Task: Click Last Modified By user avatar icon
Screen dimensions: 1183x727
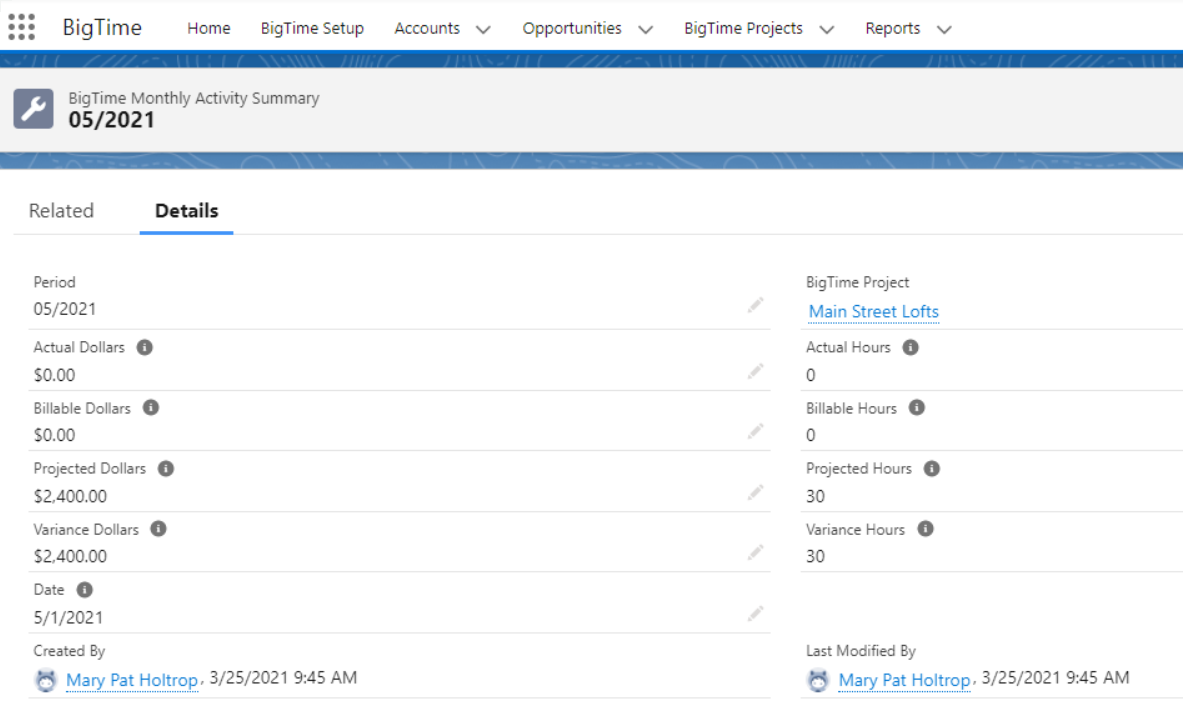Action: coord(819,680)
